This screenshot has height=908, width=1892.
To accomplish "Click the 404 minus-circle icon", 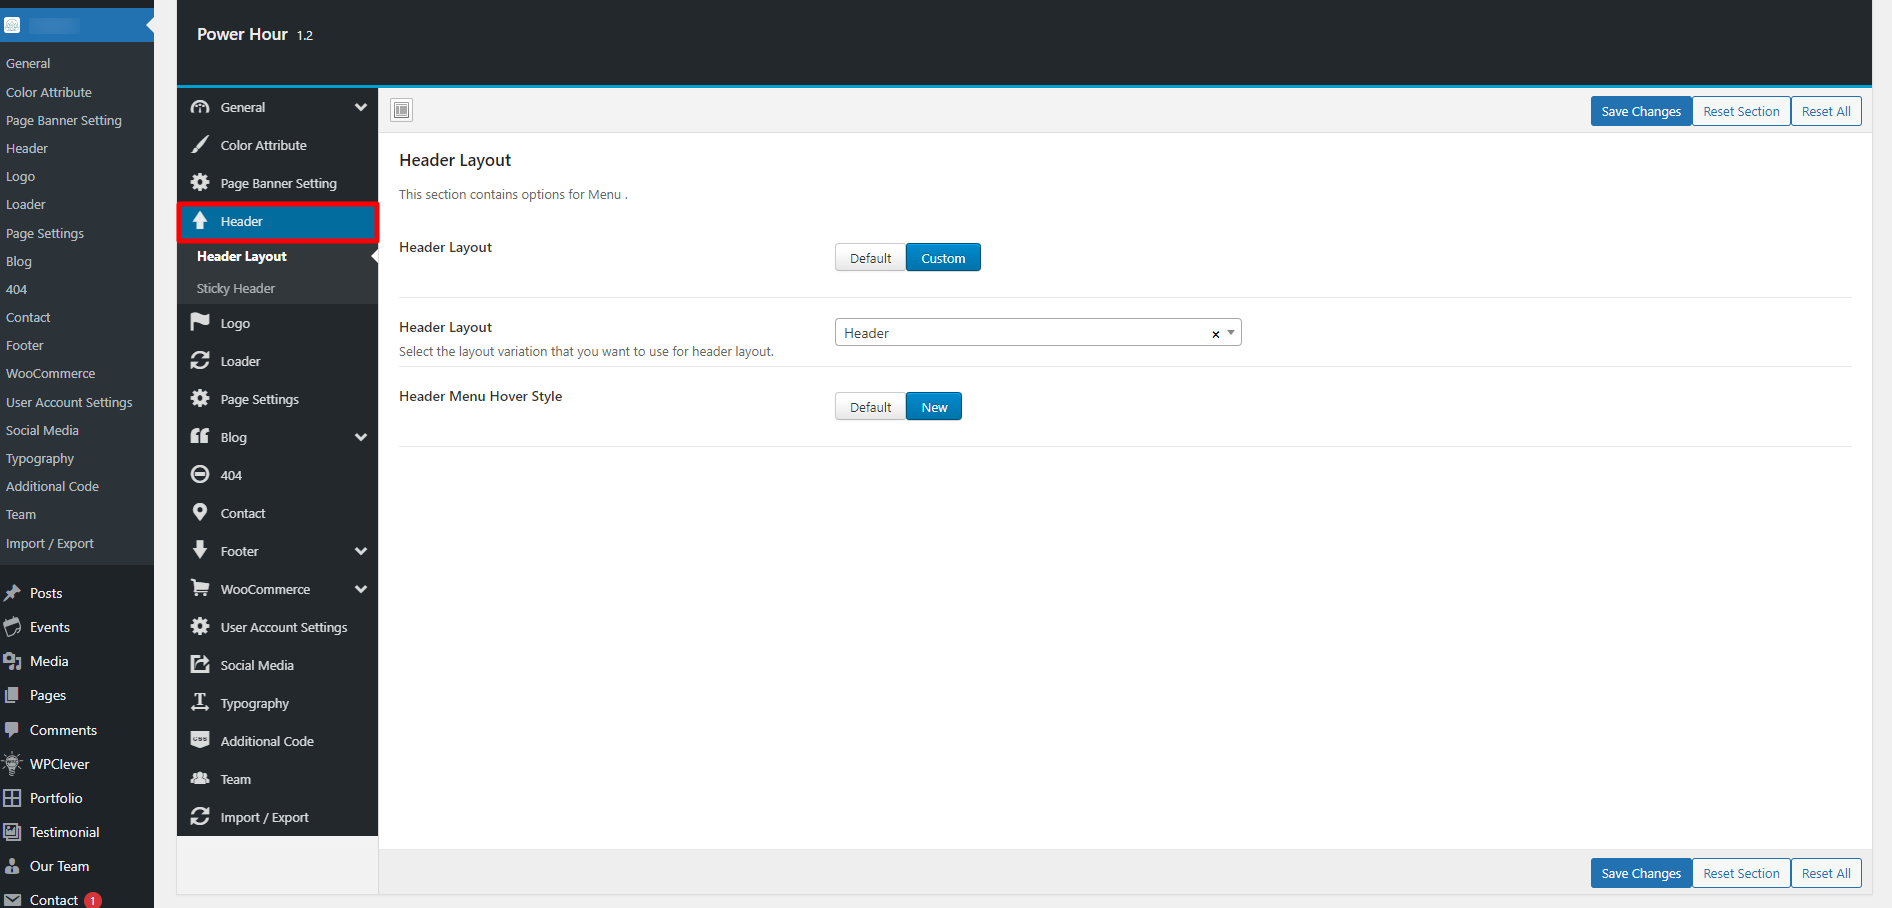I will tap(200, 474).
